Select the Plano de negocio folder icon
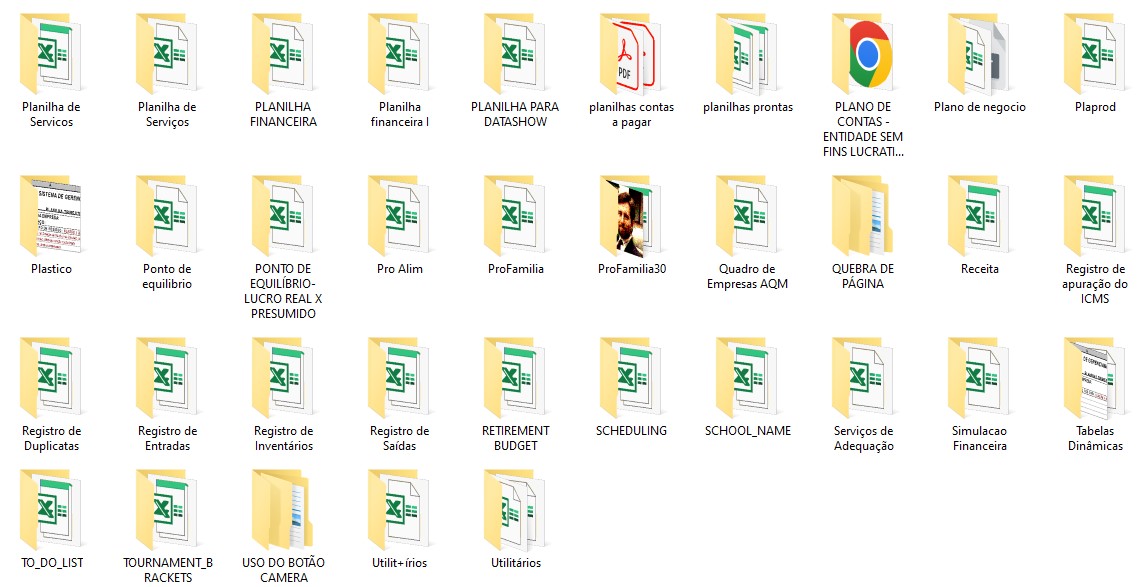Viewport: 1139px width, 587px height. pos(979,52)
